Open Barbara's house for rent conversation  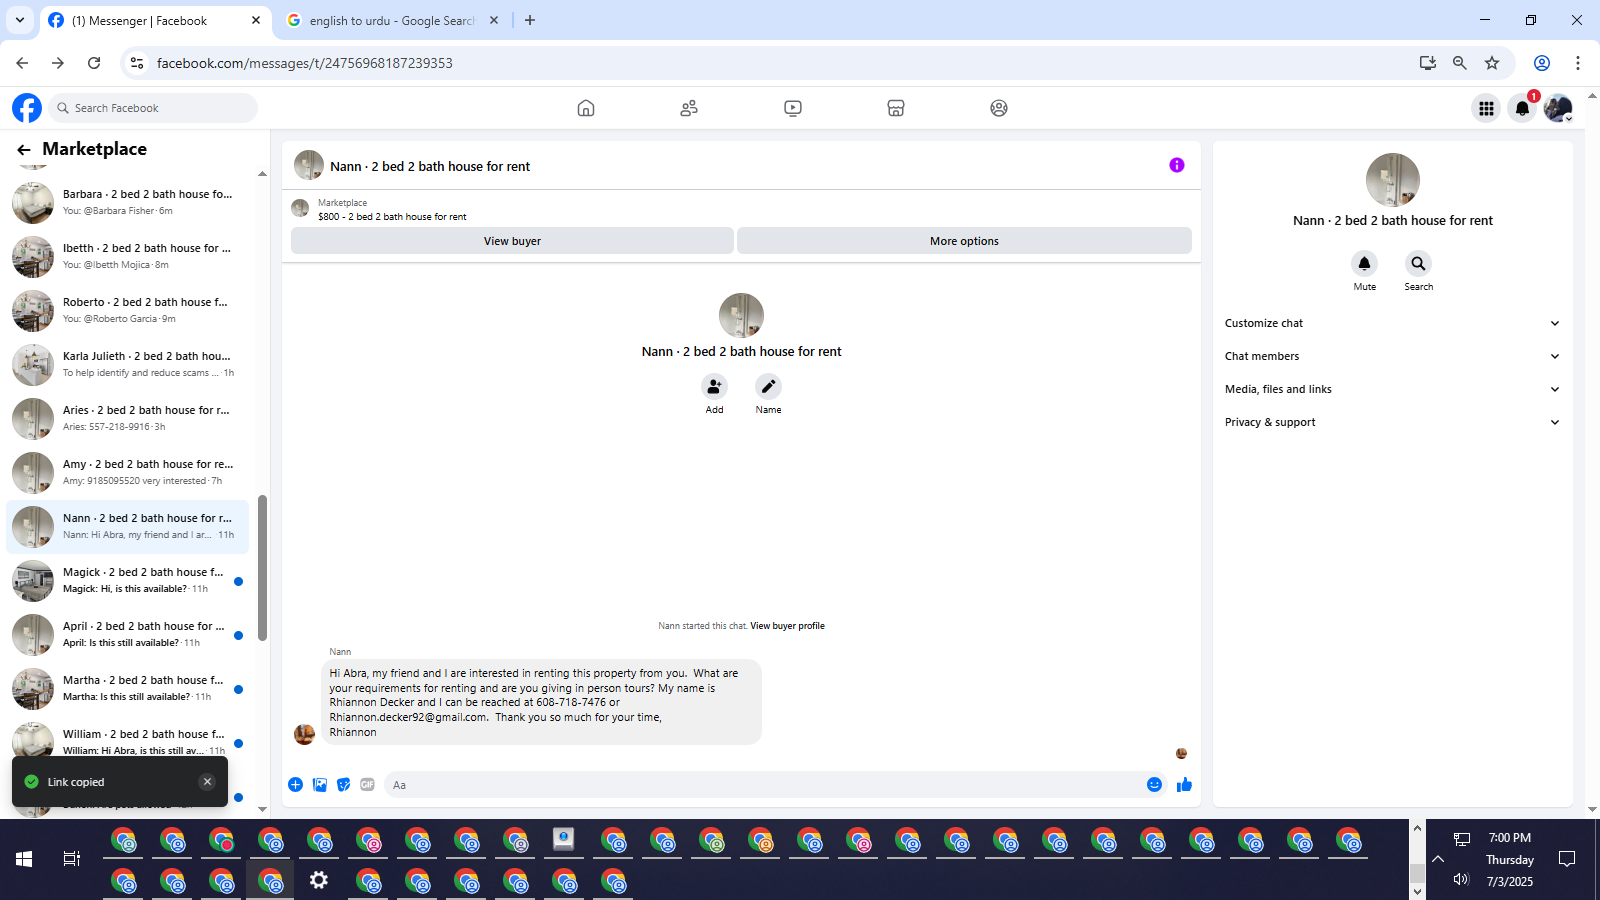pos(128,203)
